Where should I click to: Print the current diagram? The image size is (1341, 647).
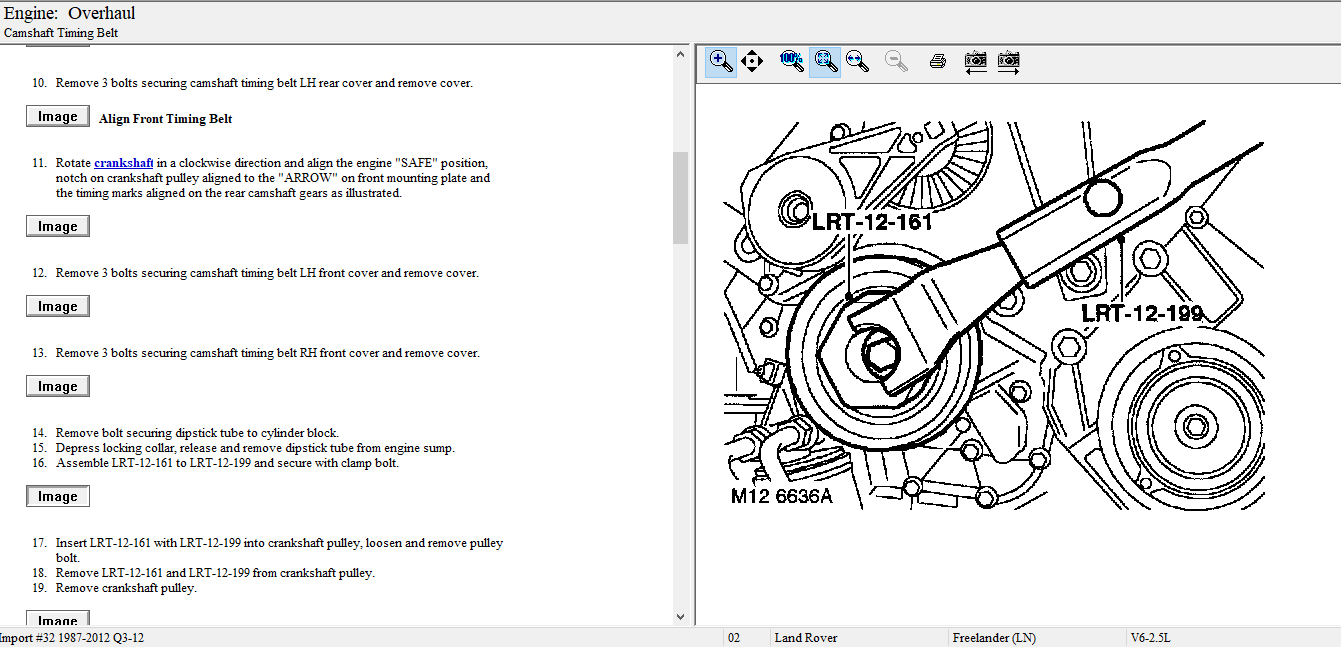coord(937,61)
